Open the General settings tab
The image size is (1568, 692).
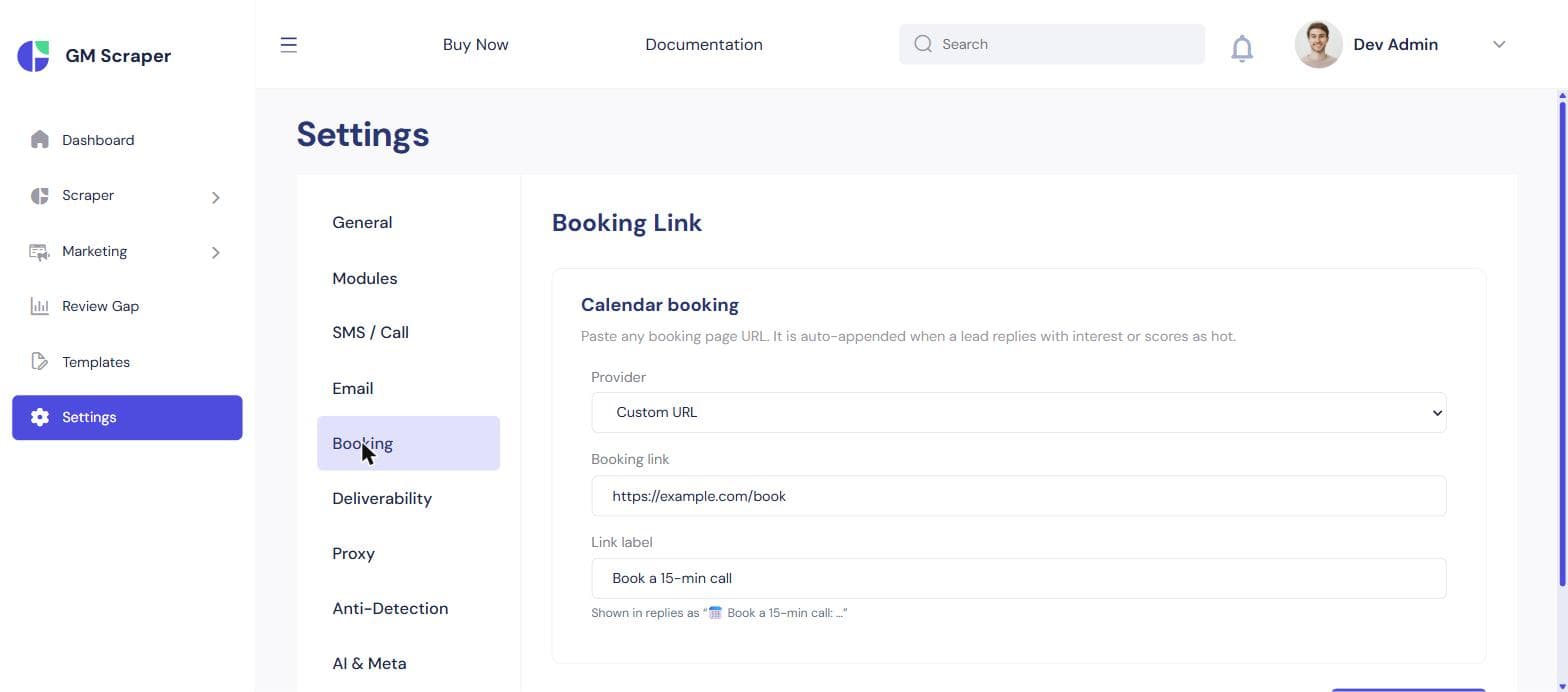408,223
